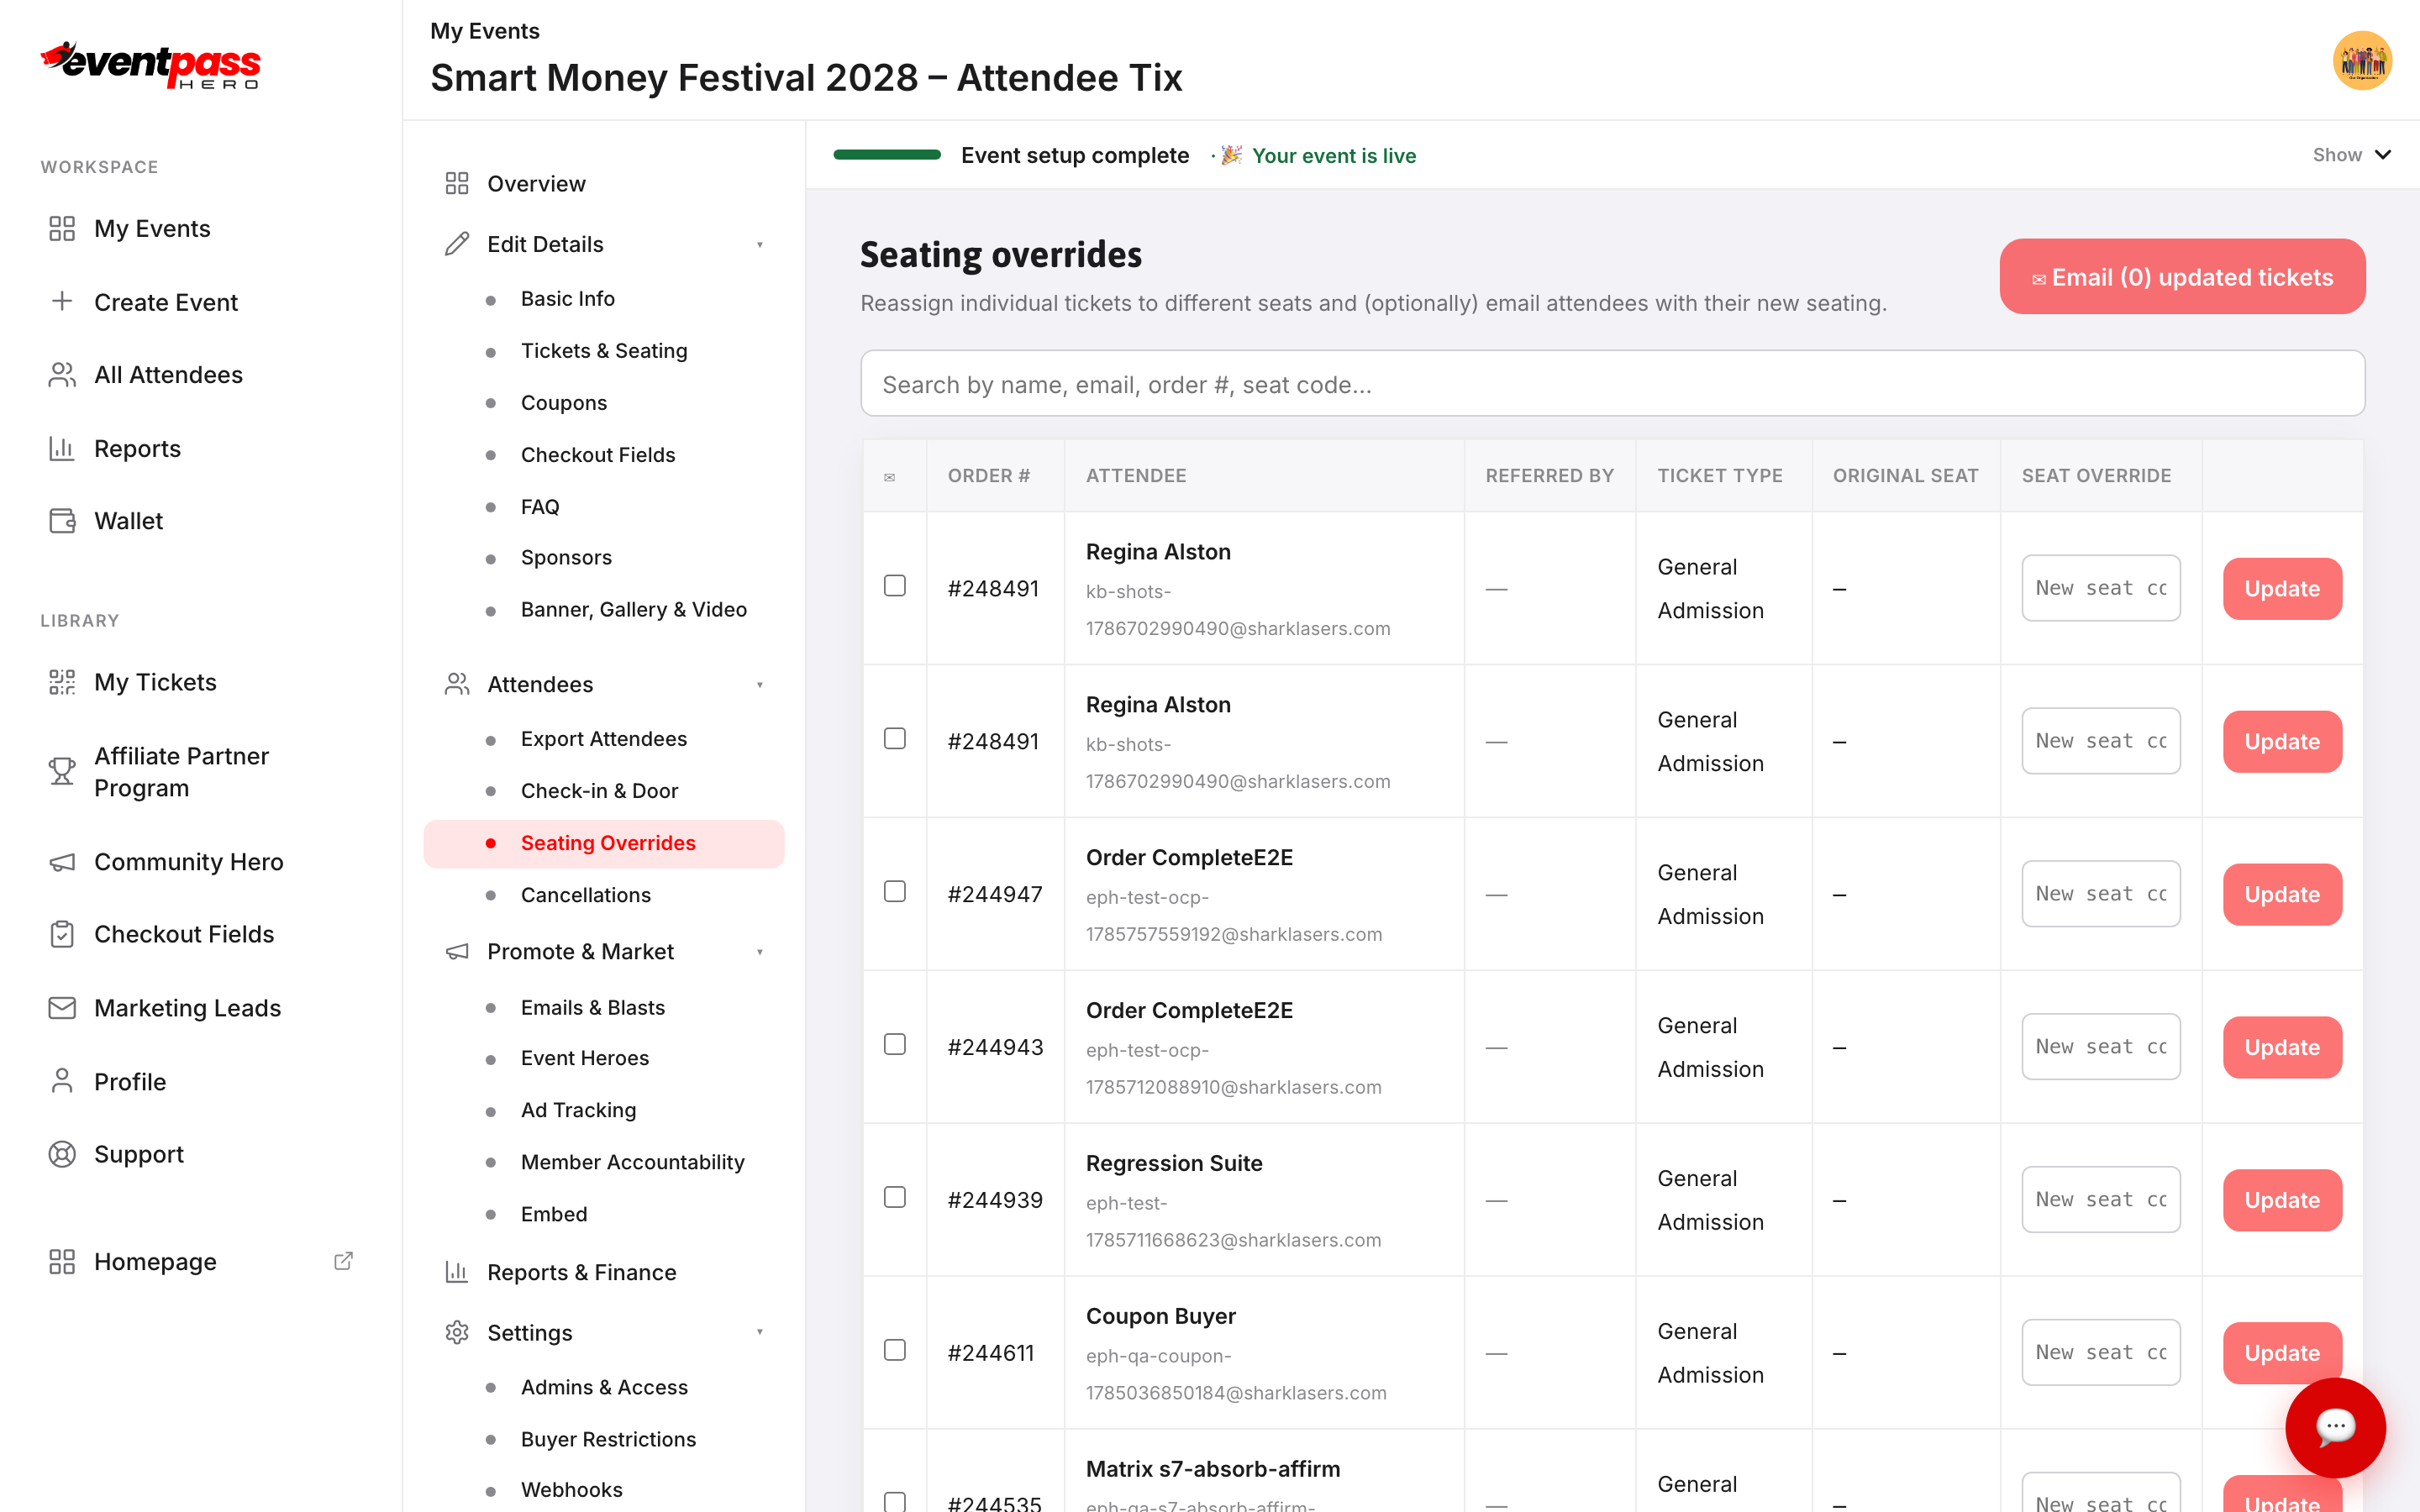The width and height of the screenshot is (2420, 1512).
Task: Click the Wallet icon
Action: click(62, 521)
